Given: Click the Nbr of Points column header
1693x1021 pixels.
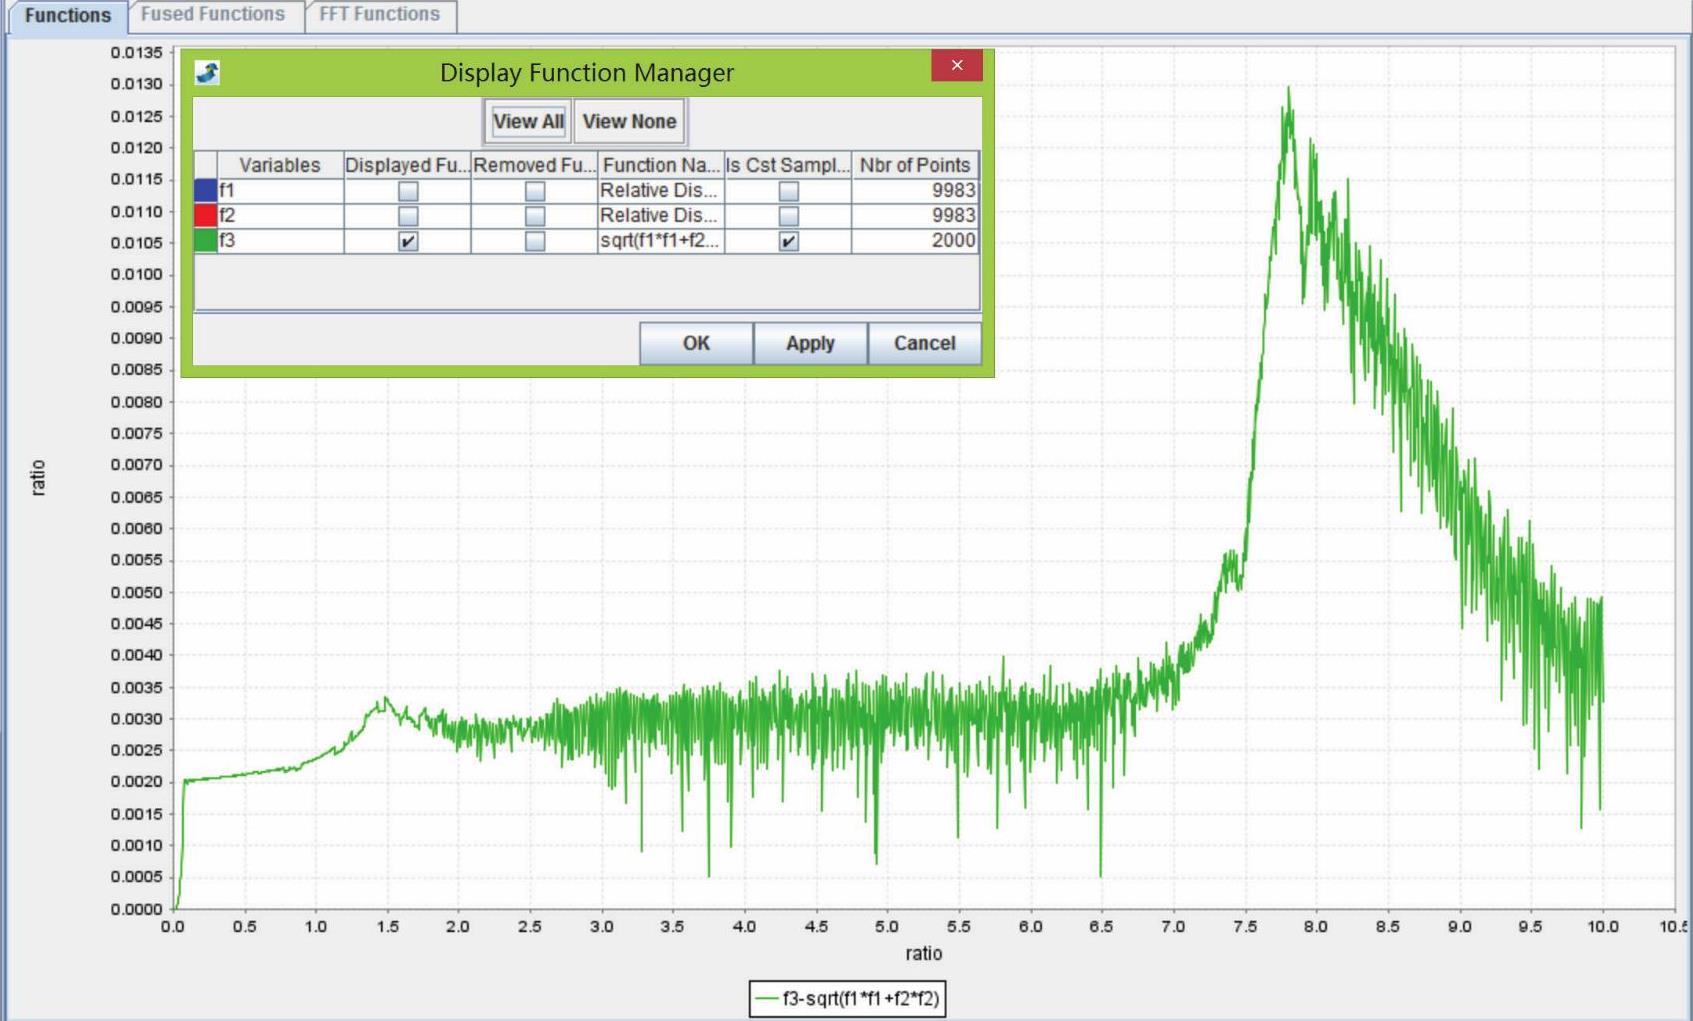Looking at the screenshot, I should (x=914, y=165).
